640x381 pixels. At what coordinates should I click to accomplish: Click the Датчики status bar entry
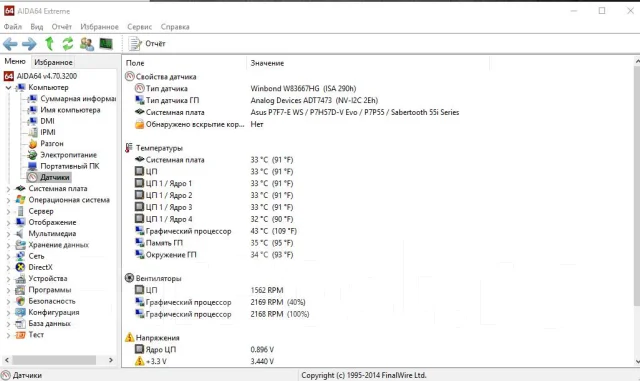pos(22,375)
